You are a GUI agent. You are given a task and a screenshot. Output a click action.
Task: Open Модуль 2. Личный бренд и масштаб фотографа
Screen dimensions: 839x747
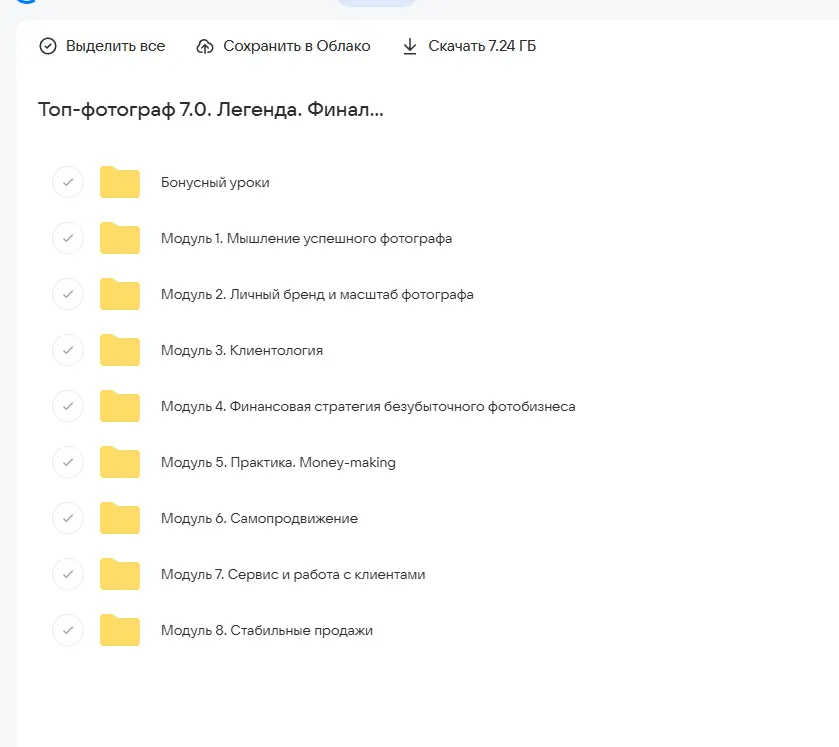click(317, 295)
